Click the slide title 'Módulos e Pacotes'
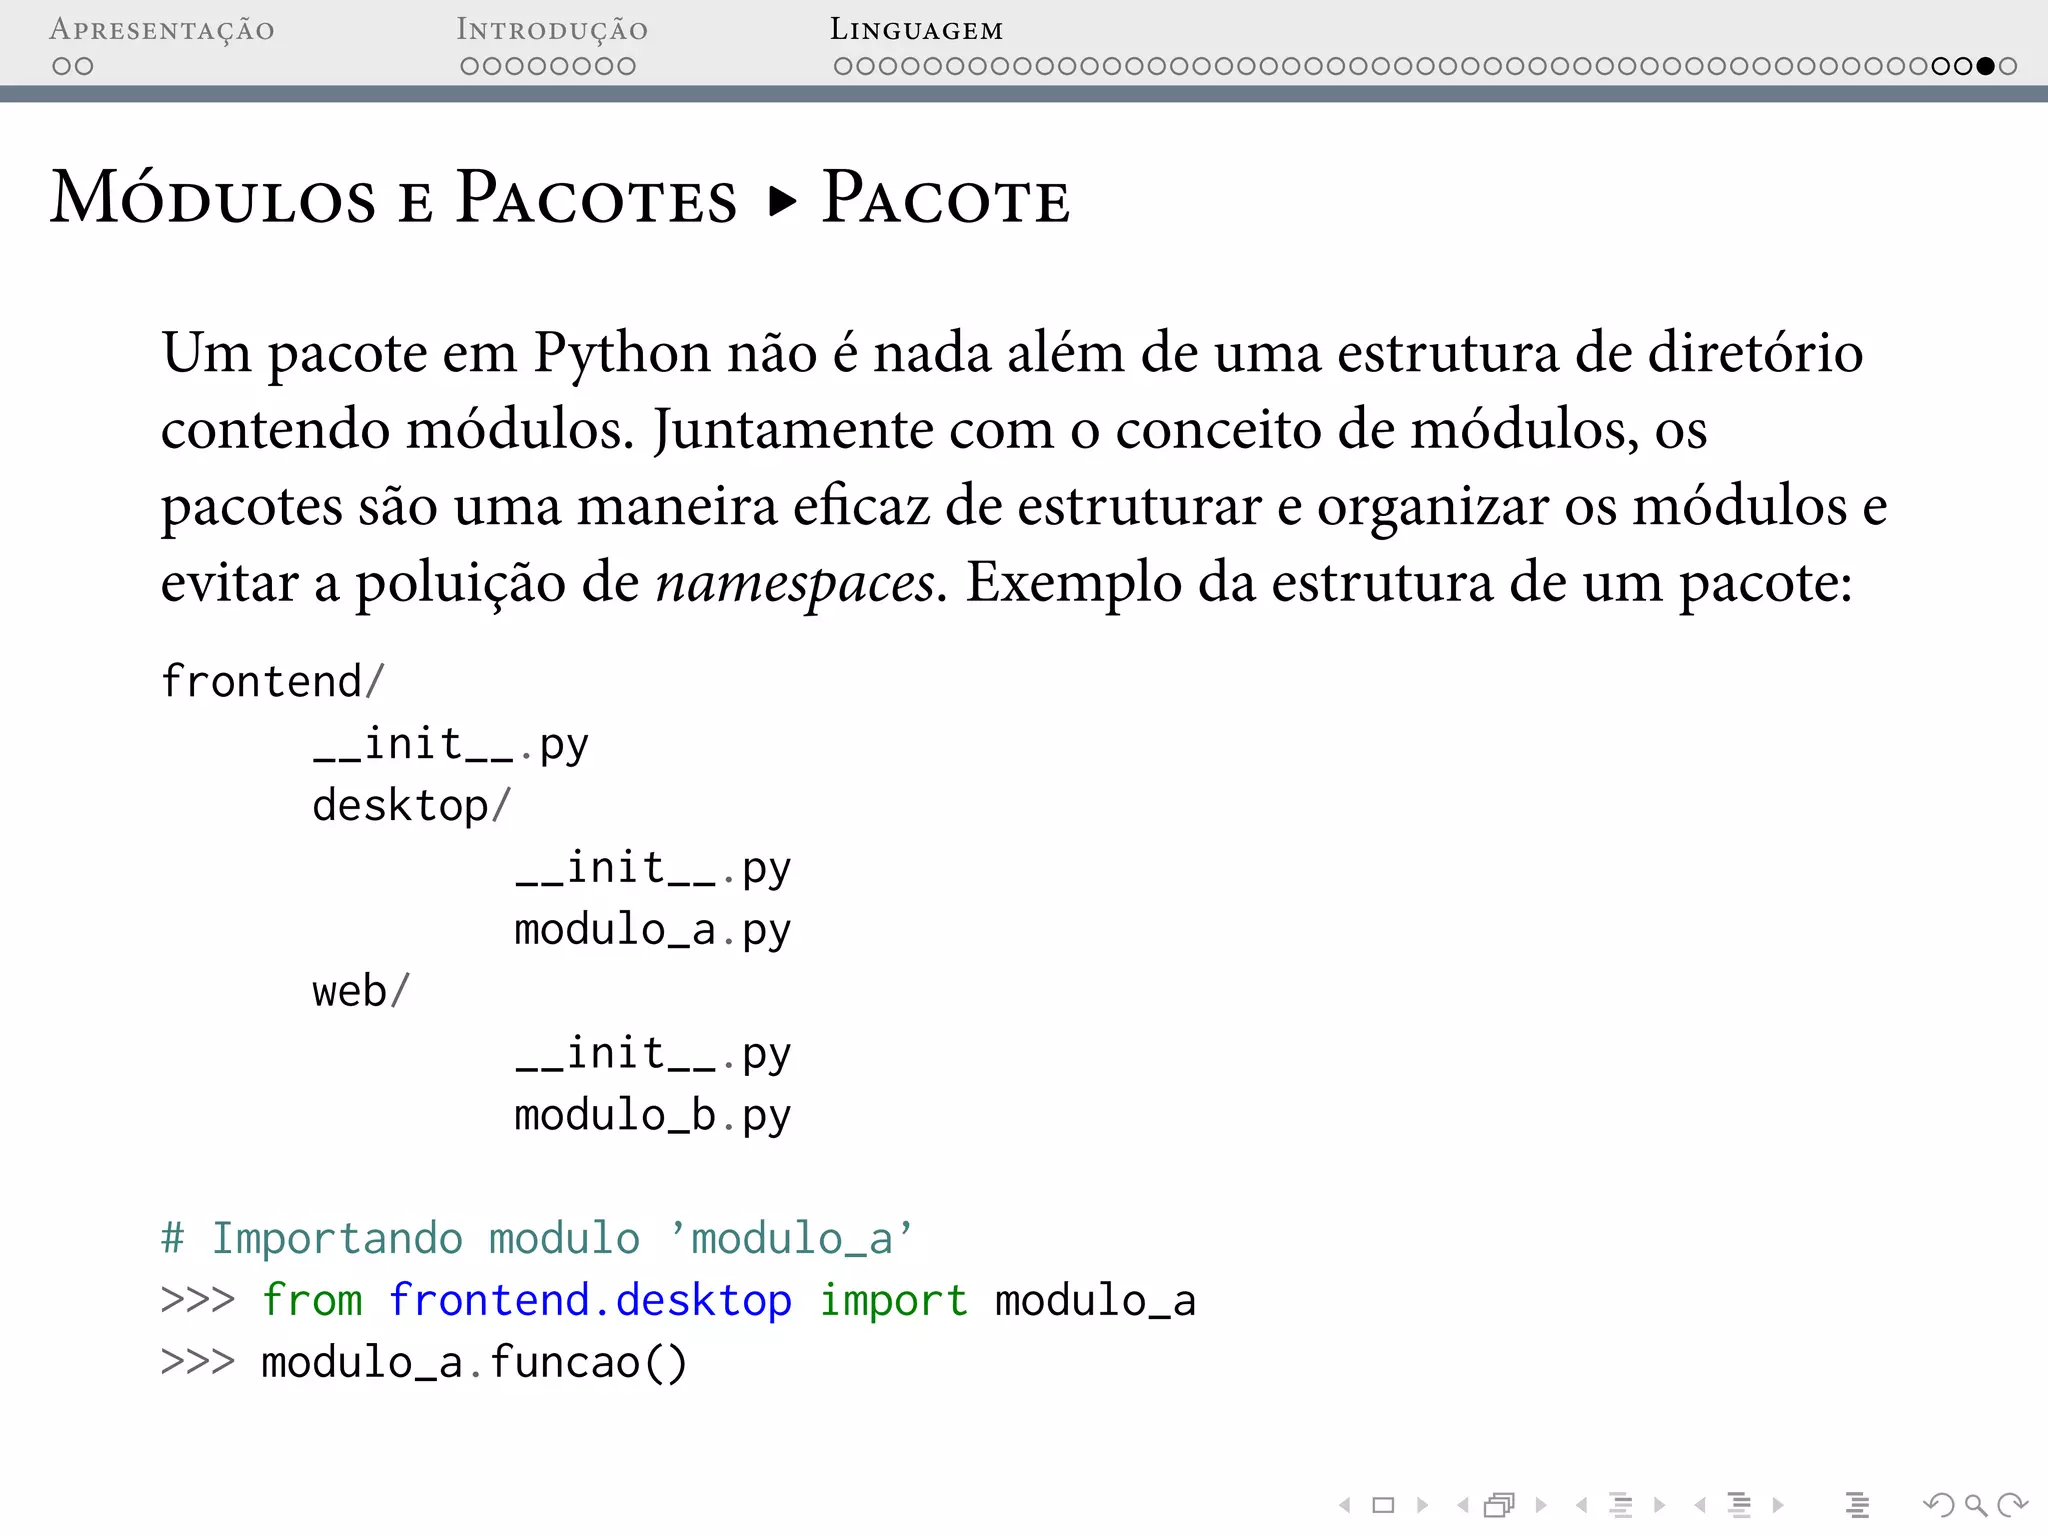2048x1536 pixels. [x=394, y=197]
